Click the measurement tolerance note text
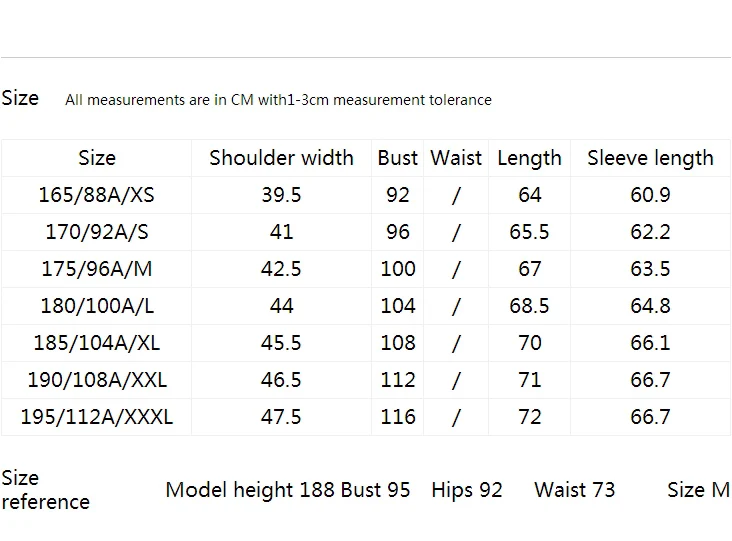 278,99
